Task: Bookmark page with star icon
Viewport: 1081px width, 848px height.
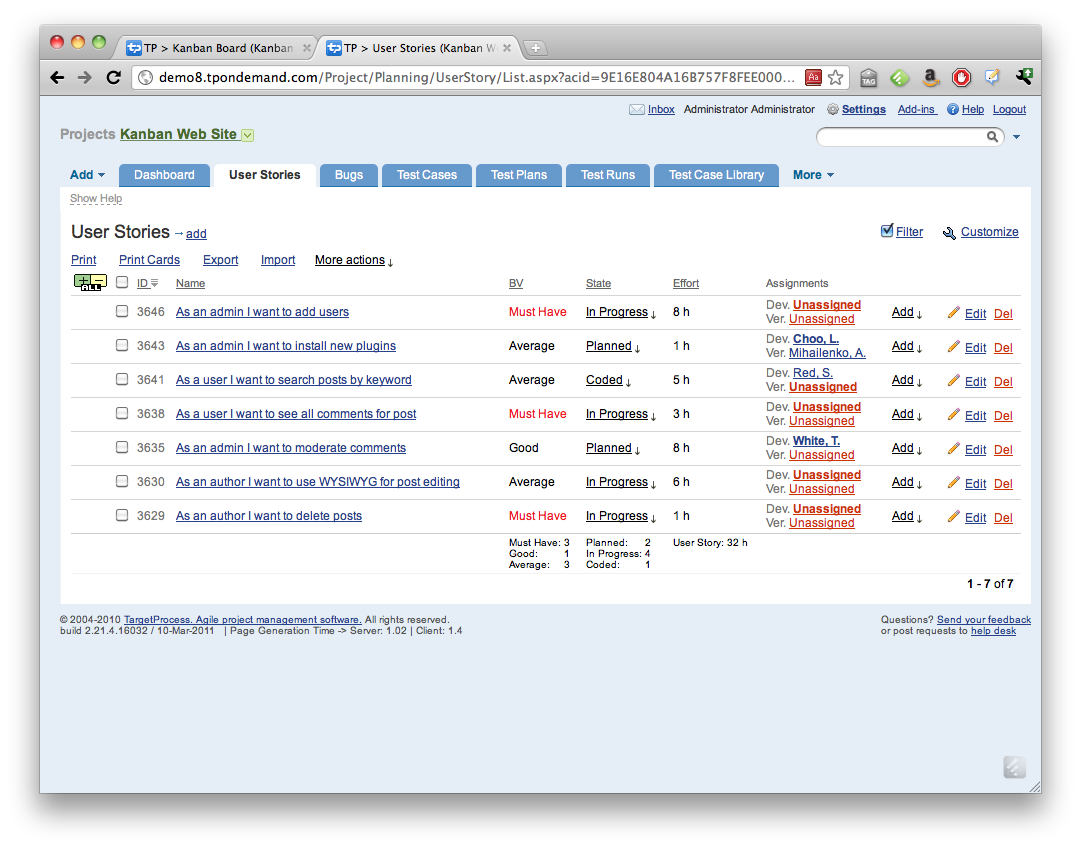Action: pyautogui.click(x=836, y=77)
